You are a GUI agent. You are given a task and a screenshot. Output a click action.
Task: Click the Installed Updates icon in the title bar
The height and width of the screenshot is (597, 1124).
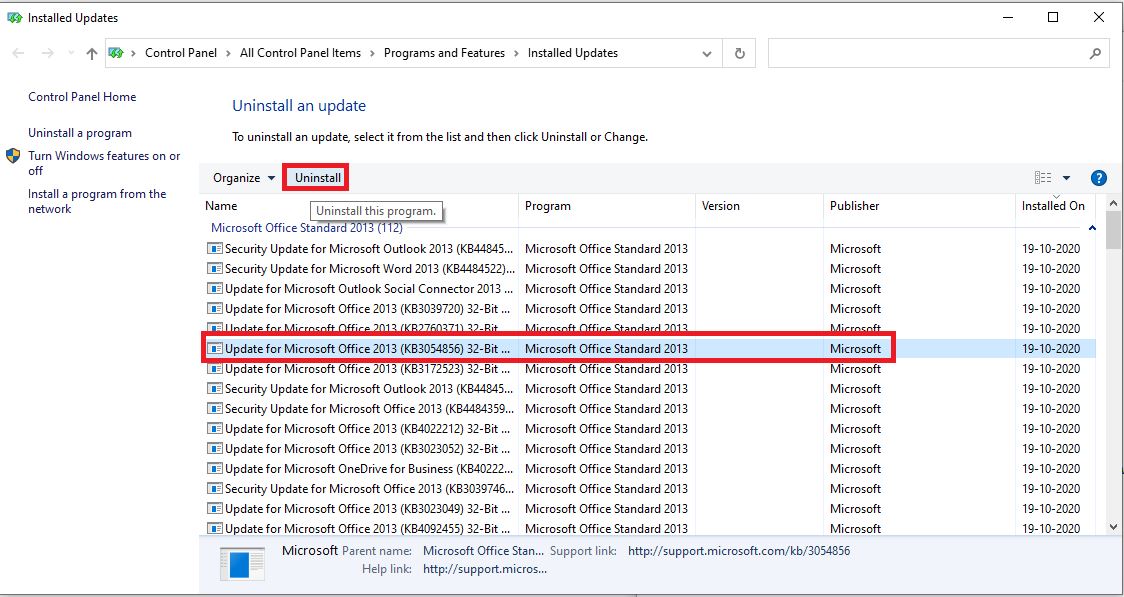click(14, 17)
